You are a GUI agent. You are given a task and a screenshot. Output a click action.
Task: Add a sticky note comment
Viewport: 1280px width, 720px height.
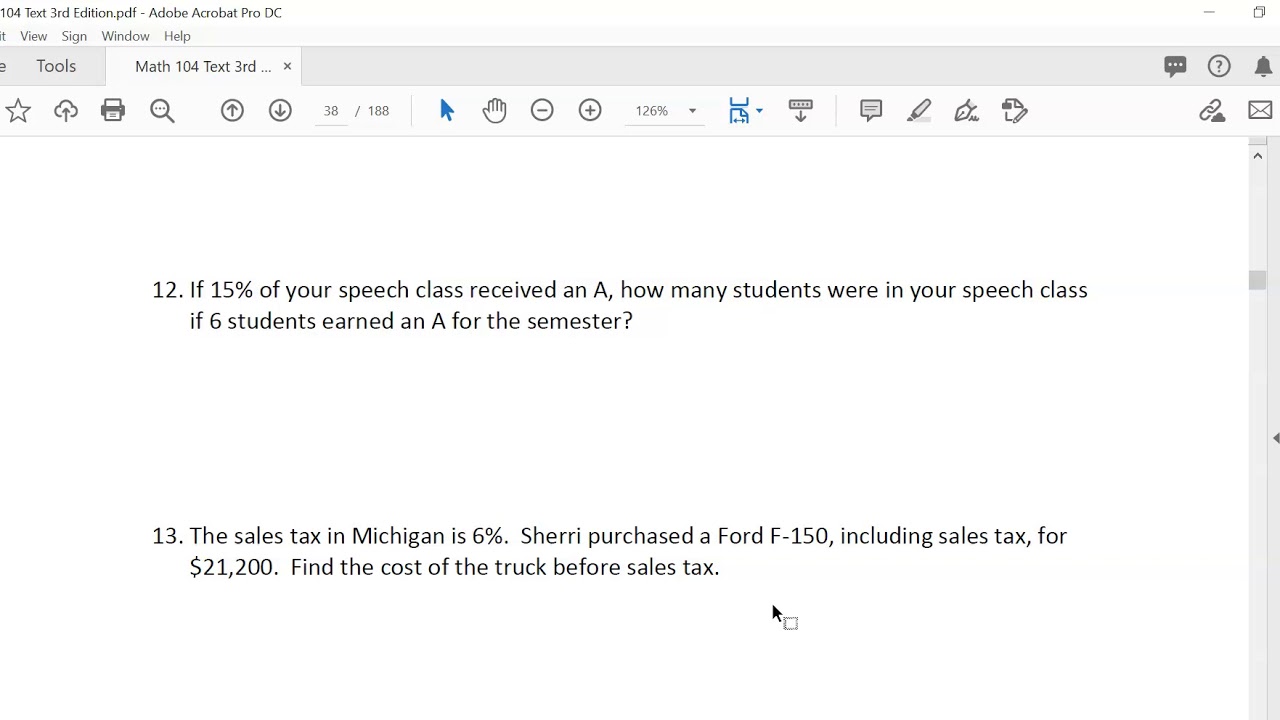871,111
